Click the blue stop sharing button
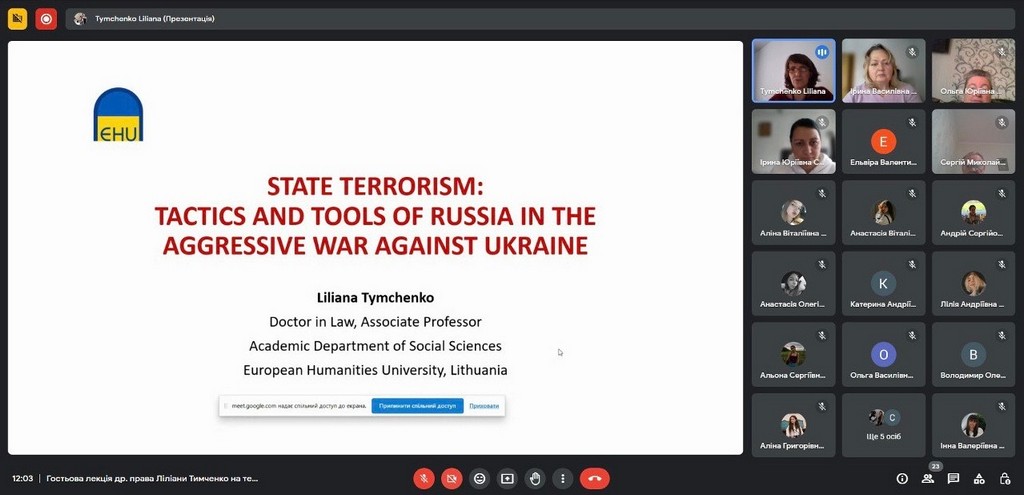The height and width of the screenshot is (495, 1024). [x=417, y=405]
